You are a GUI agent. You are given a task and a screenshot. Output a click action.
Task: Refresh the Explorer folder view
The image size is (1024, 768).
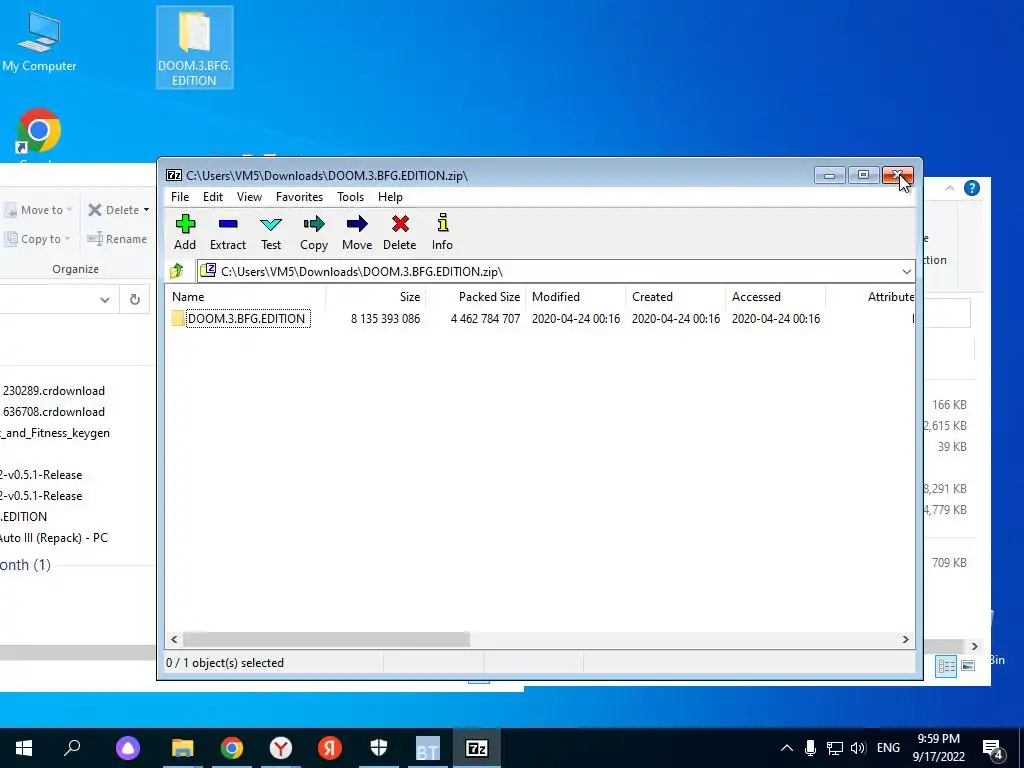(x=135, y=300)
